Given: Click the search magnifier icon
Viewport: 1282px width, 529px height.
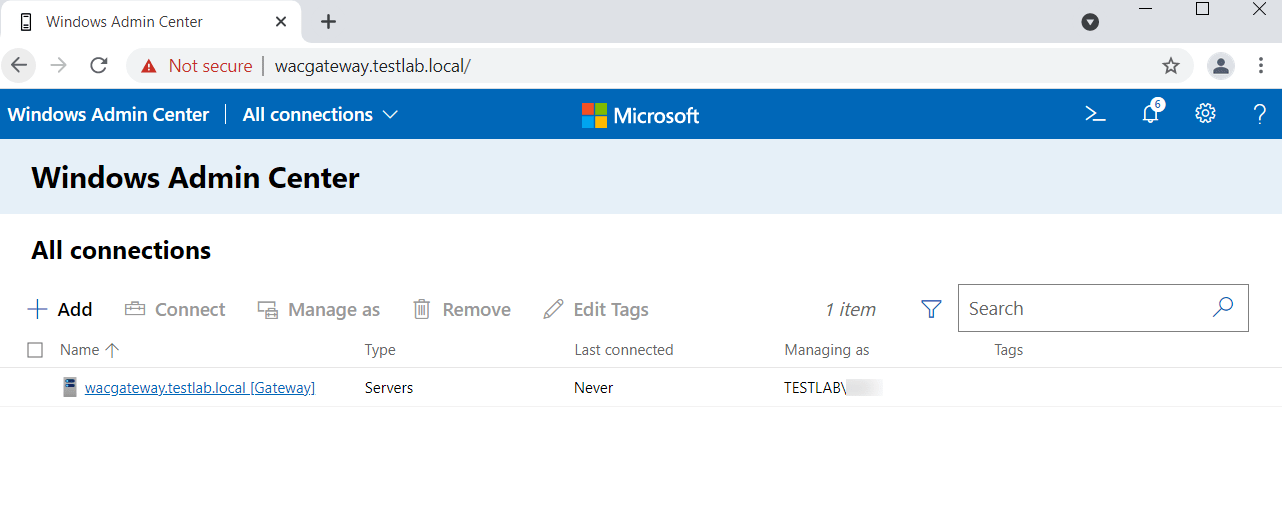Looking at the screenshot, I should (x=1222, y=308).
